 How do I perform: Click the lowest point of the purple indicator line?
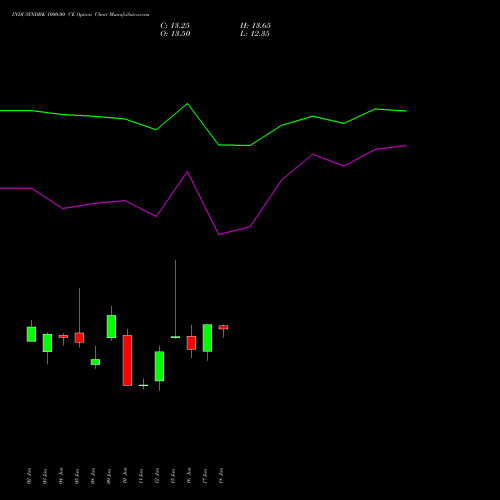click(x=219, y=234)
